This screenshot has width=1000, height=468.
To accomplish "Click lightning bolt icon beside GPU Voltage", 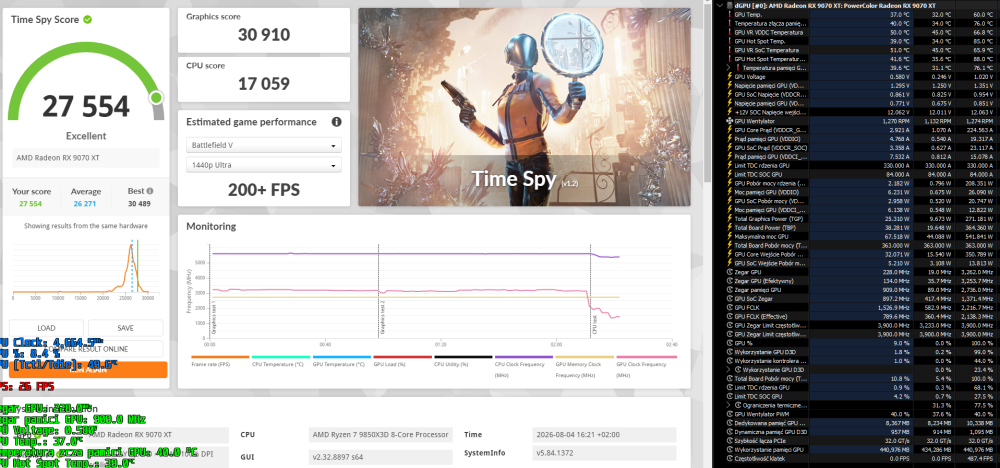I will [731, 77].
